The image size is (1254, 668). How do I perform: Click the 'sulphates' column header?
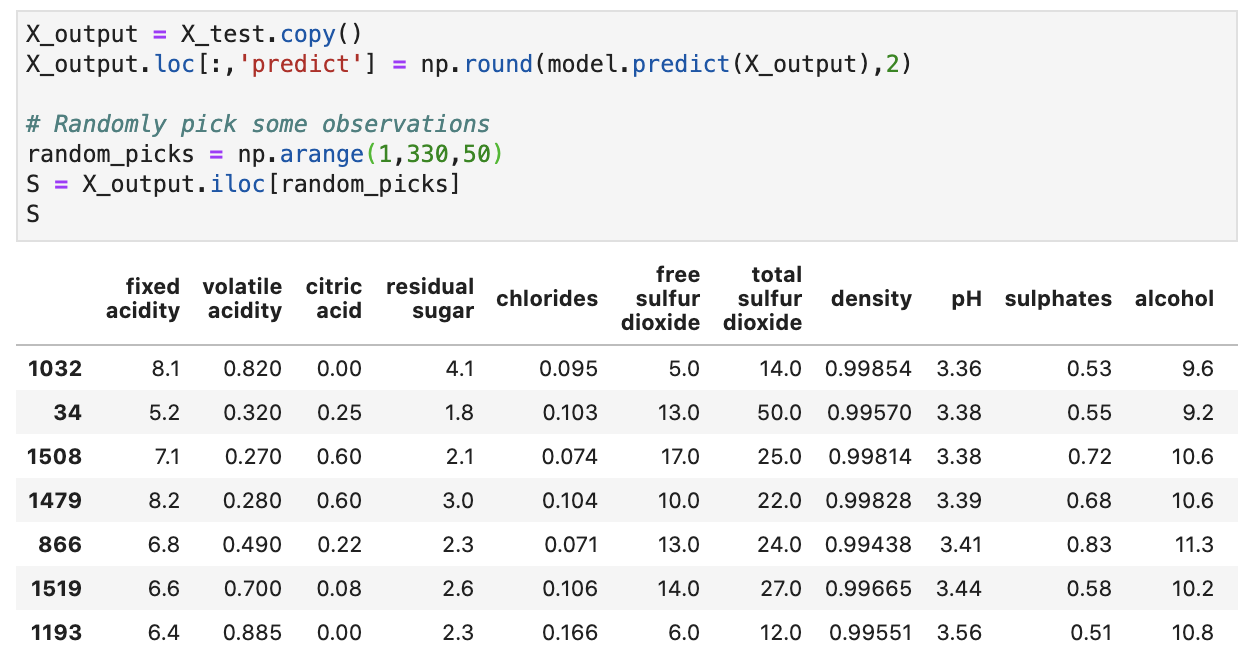pyautogui.click(x=1058, y=298)
